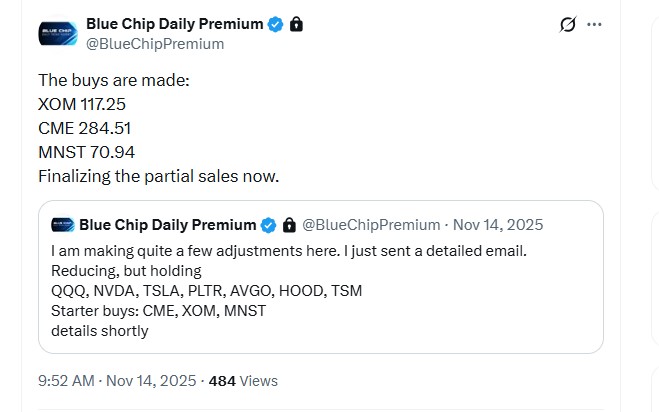Click the @BlueChipPremium handle in the quoted post
This screenshot has width=659, height=412.
click(370, 224)
